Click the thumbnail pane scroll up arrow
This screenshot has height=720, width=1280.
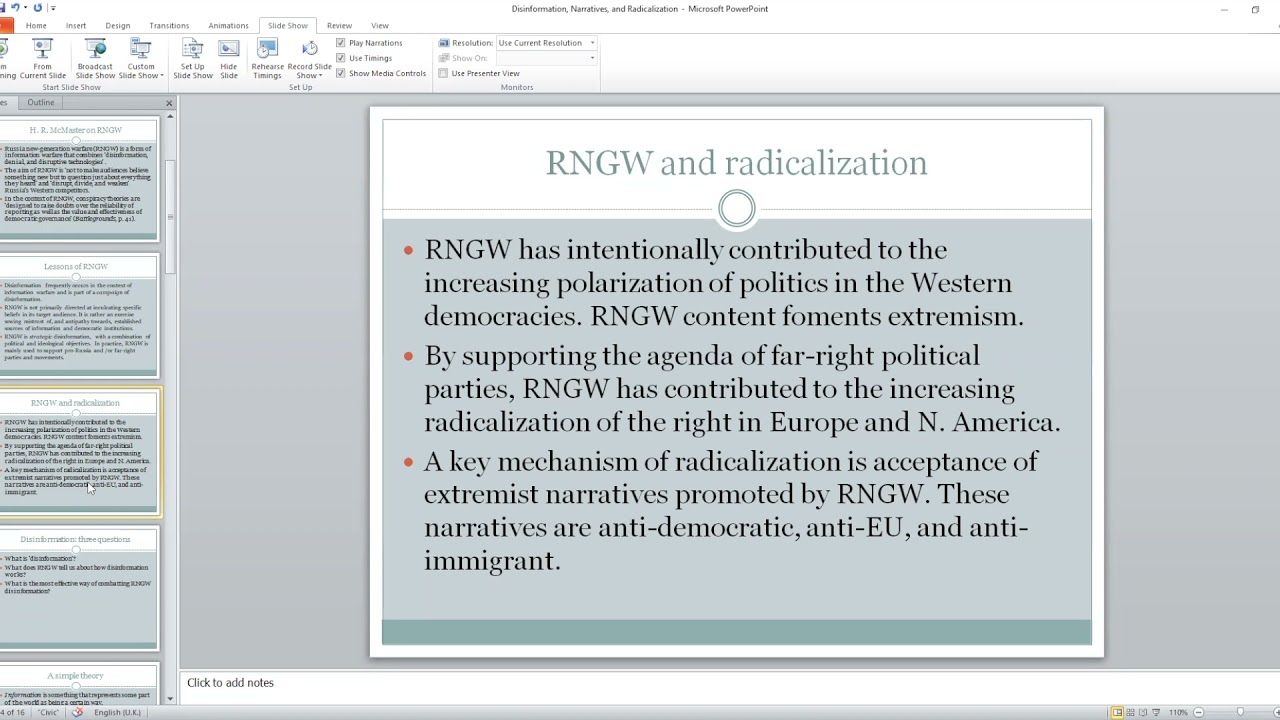click(170, 117)
